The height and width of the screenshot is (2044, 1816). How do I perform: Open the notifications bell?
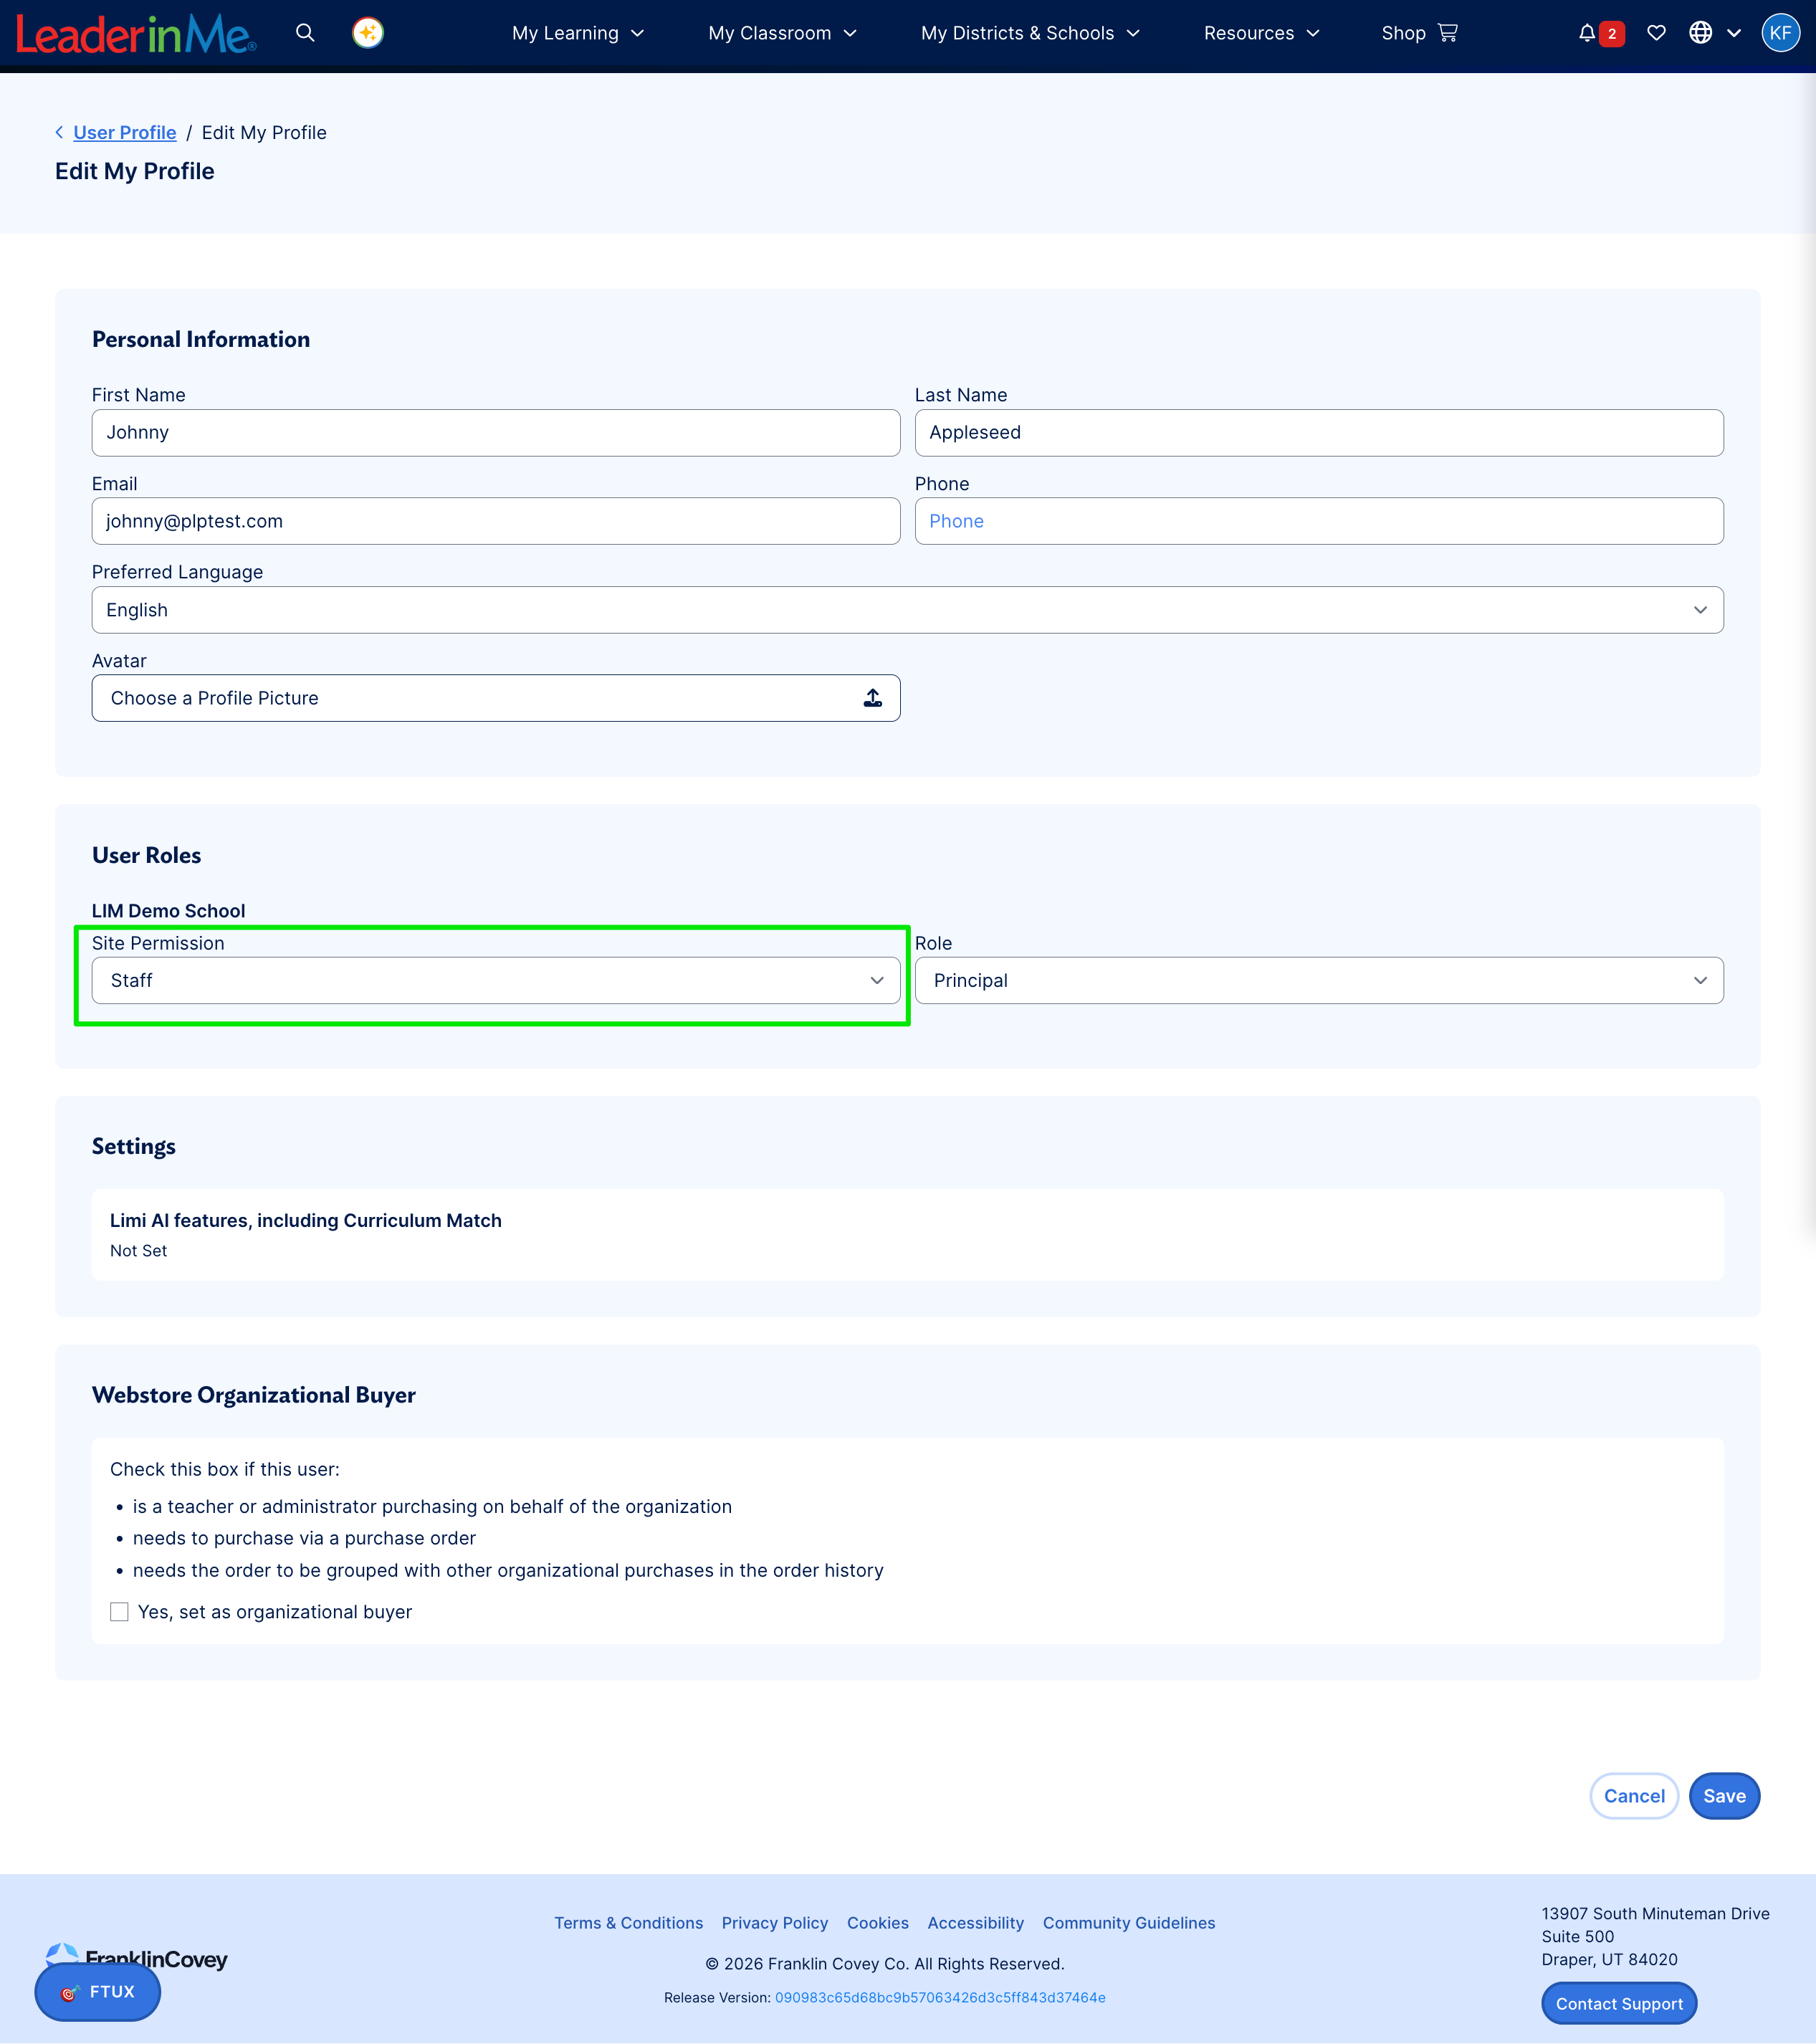[1586, 33]
